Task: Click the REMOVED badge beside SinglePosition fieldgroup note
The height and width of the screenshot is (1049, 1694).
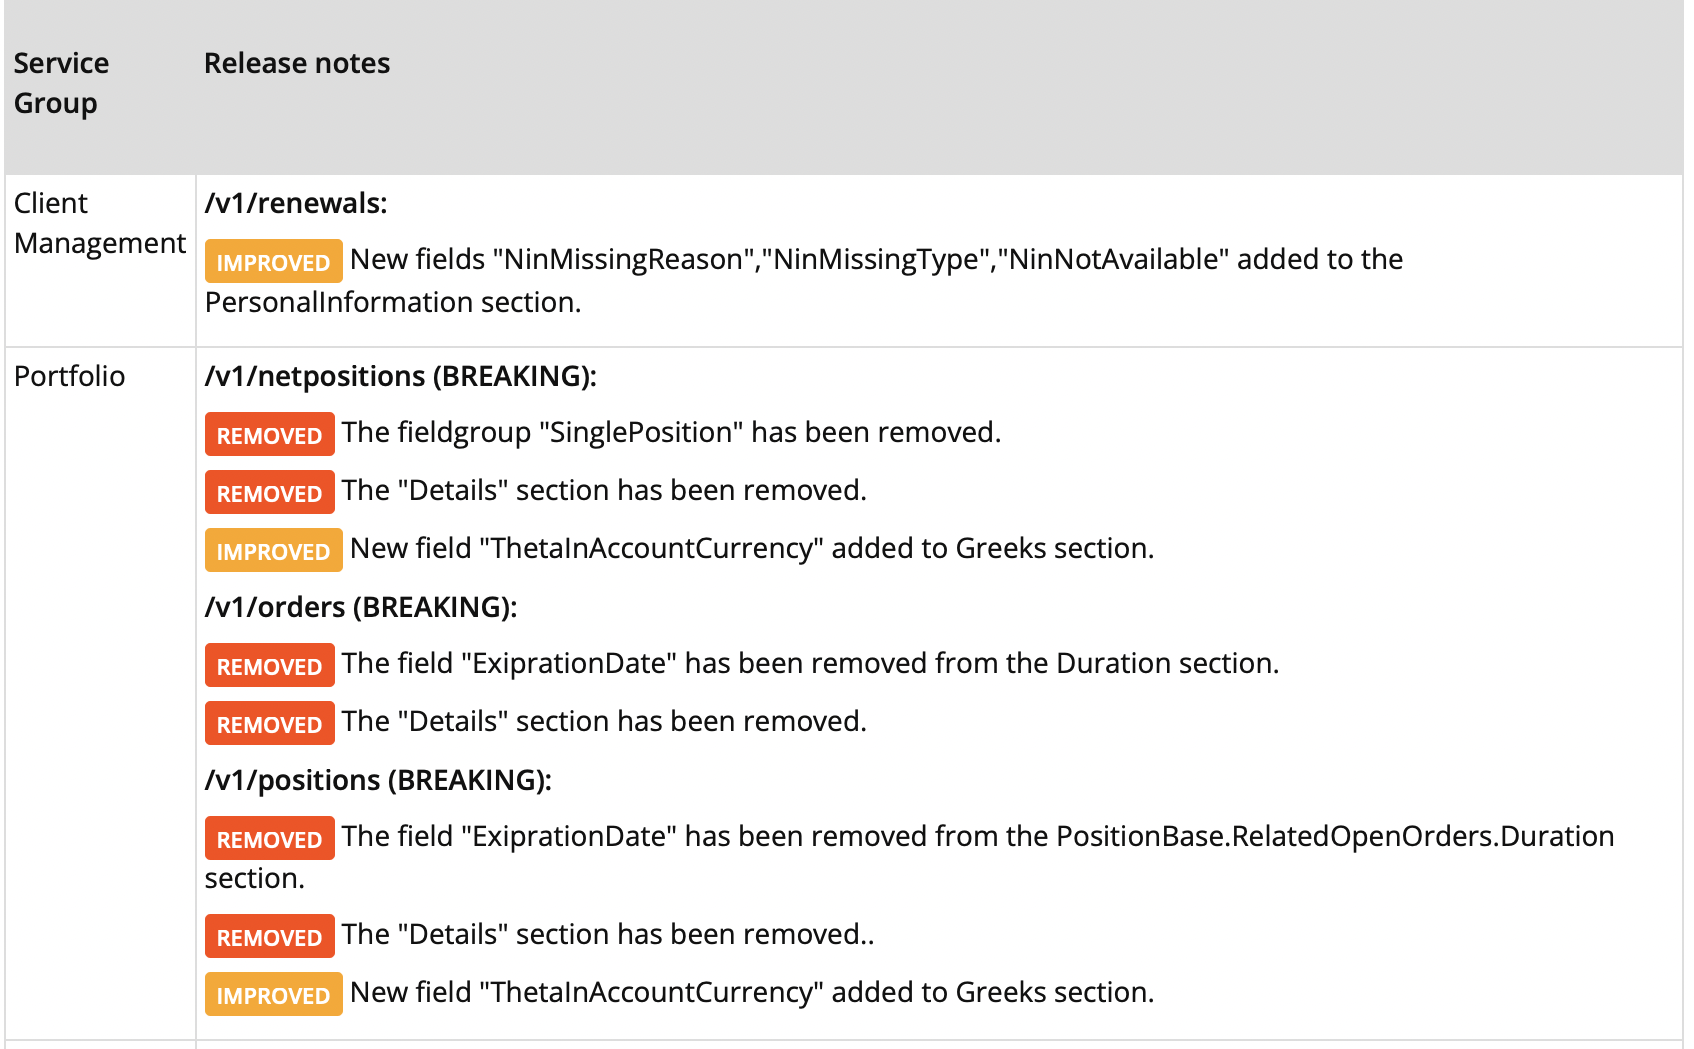Action: pos(269,434)
